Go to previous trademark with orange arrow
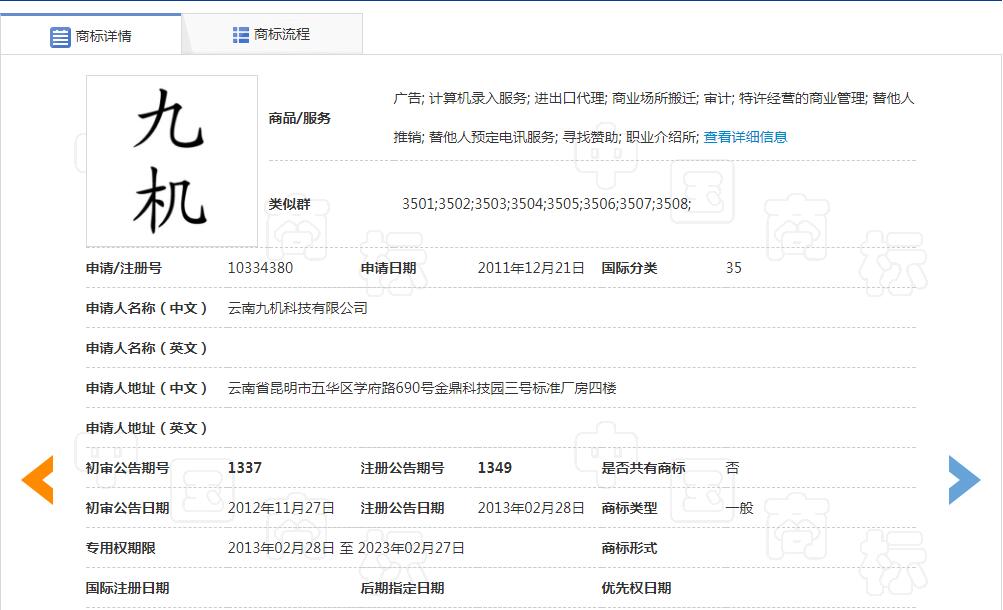 (37, 480)
